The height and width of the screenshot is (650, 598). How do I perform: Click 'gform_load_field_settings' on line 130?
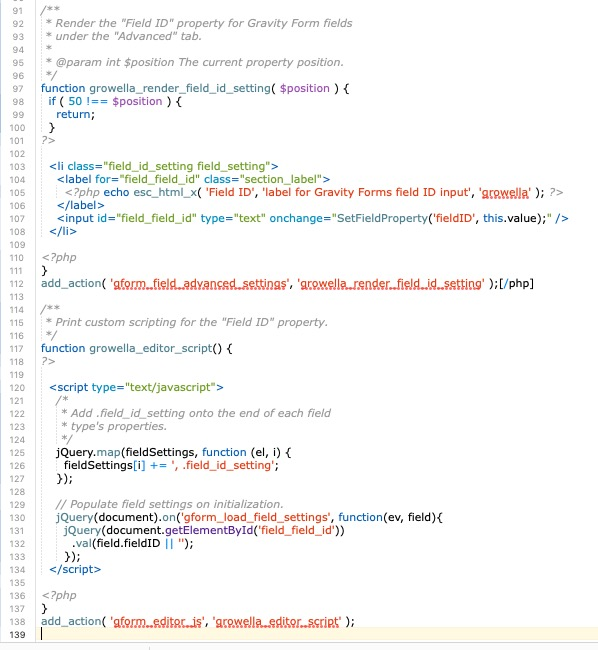256,517
